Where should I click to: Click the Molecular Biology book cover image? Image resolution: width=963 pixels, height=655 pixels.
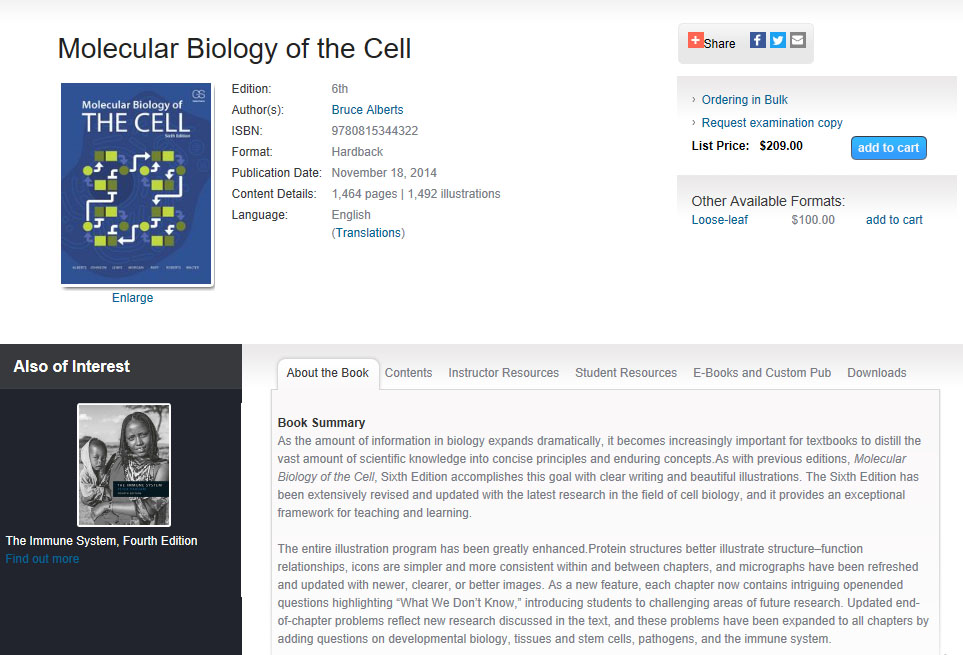click(x=137, y=184)
